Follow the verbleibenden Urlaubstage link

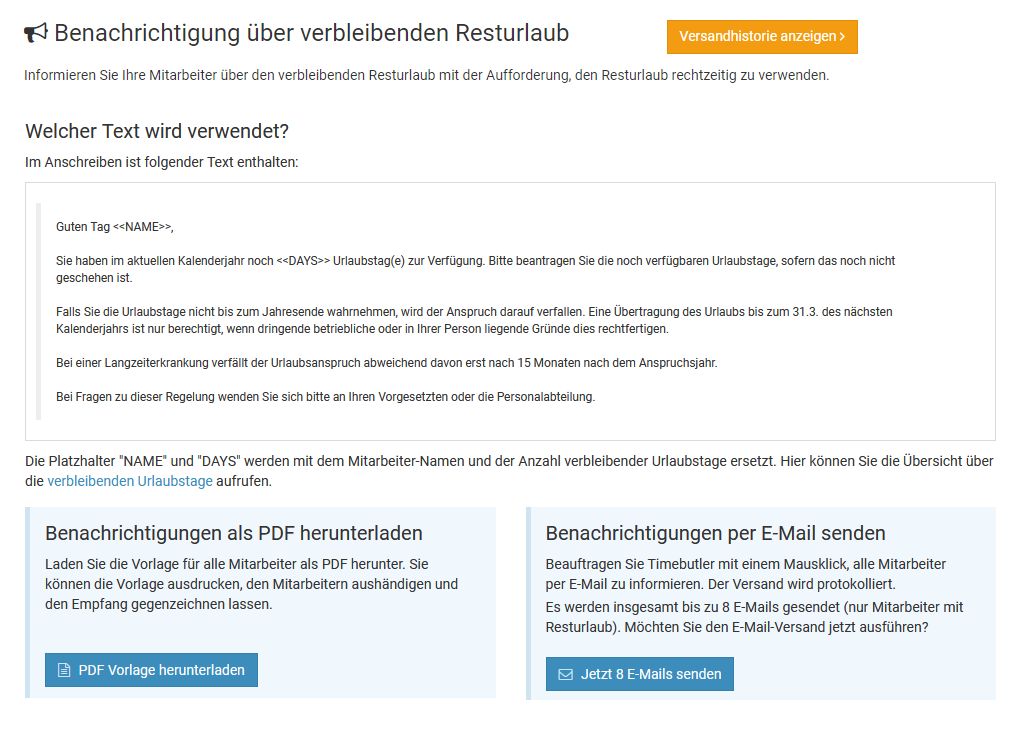click(130, 481)
